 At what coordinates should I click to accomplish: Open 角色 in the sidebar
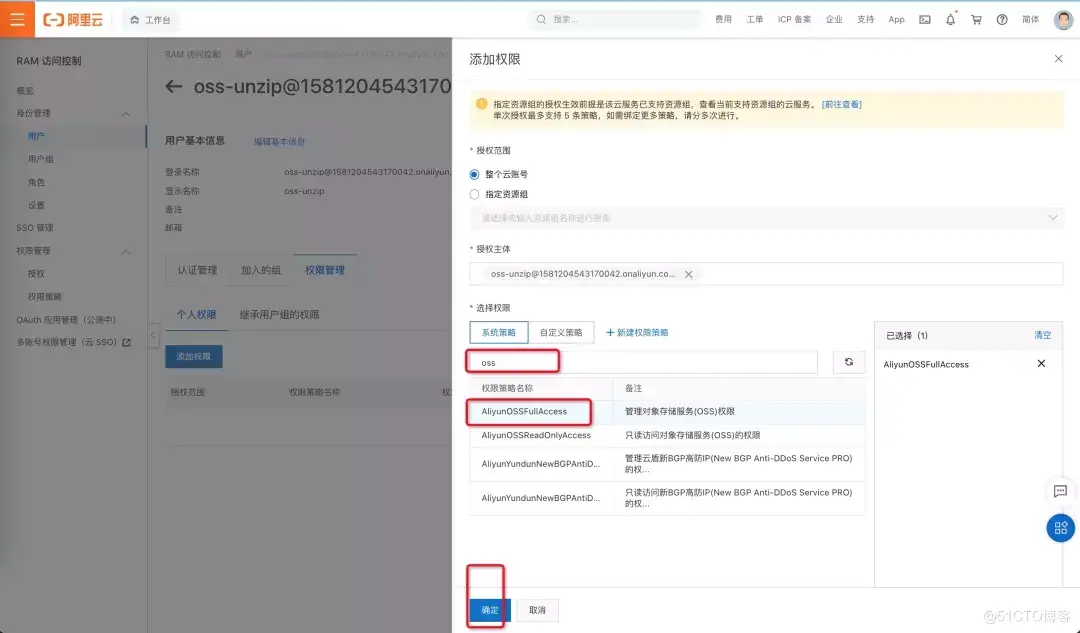[36, 183]
